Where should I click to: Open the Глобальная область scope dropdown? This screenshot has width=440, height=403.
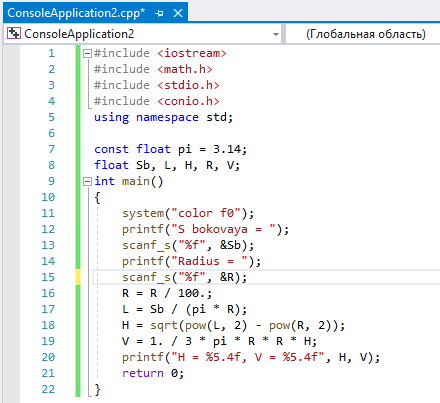click(x=363, y=34)
